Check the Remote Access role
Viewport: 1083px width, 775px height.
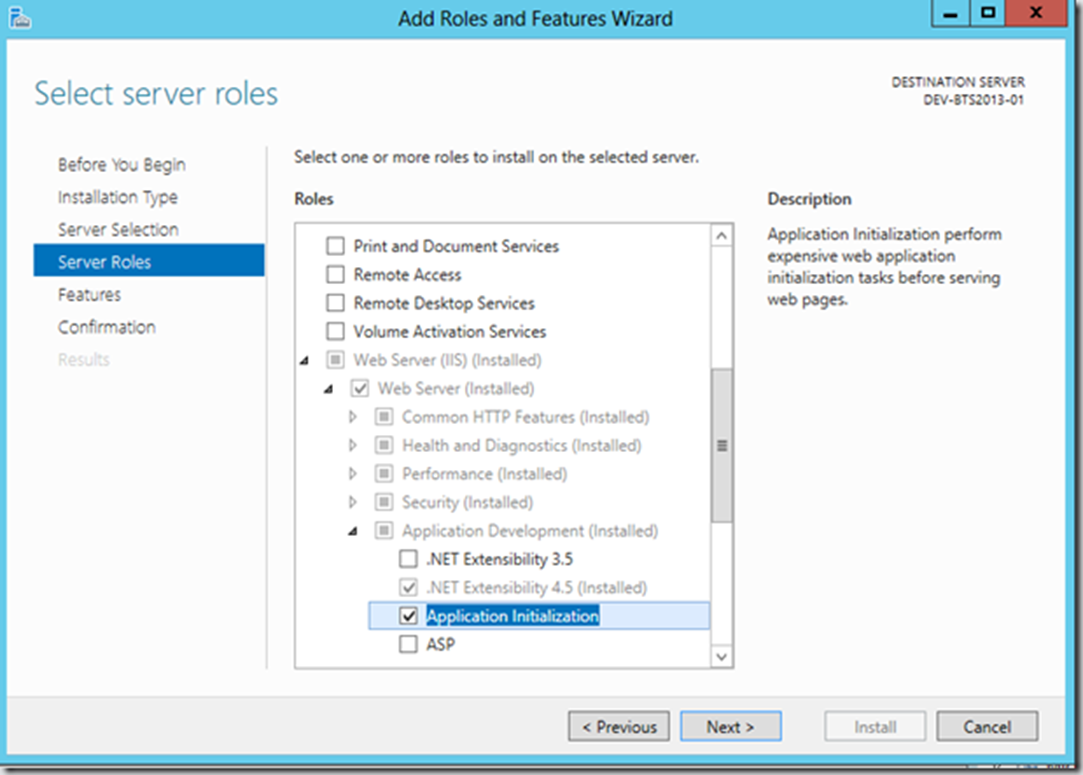[336, 274]
